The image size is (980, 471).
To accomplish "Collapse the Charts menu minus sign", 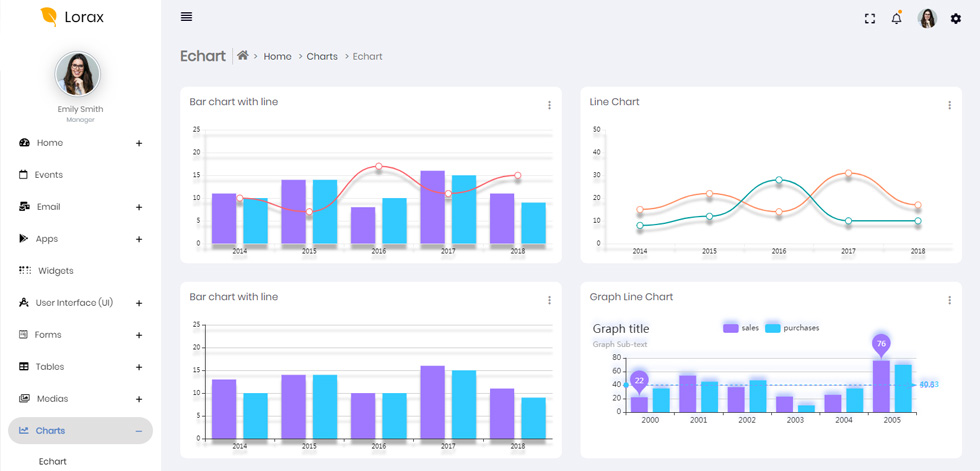I will pos(139,431).
